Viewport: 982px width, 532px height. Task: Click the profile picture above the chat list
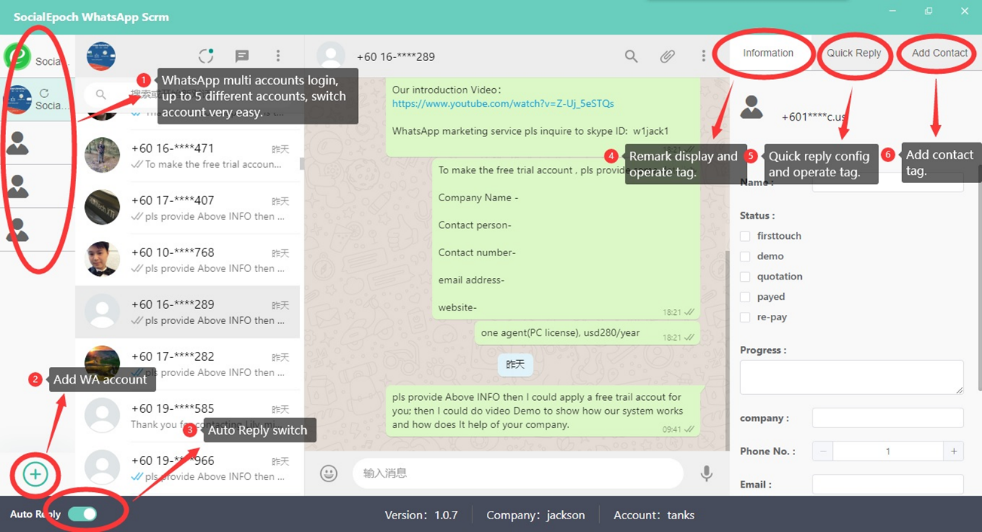tap(101, 56)
